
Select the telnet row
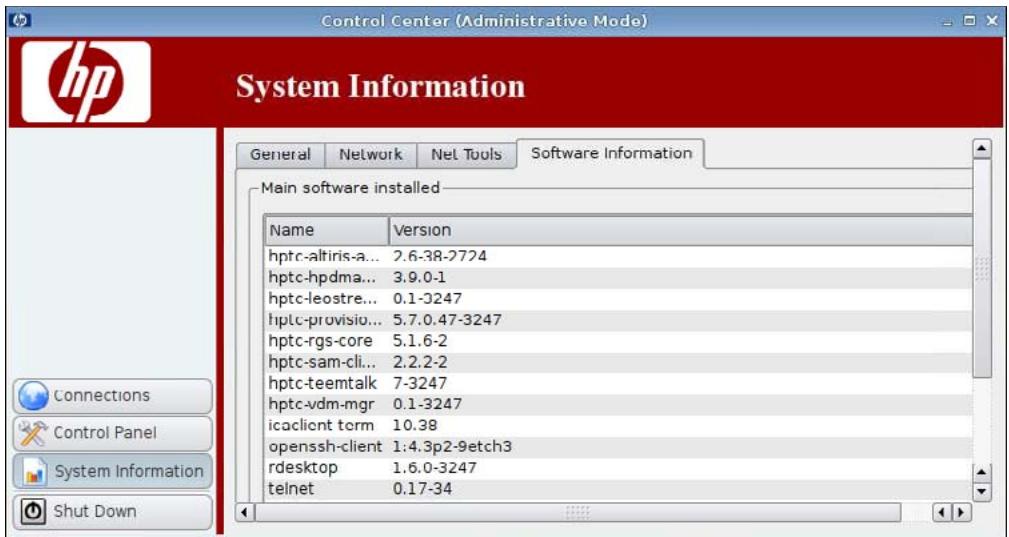(x=618, y=489)
